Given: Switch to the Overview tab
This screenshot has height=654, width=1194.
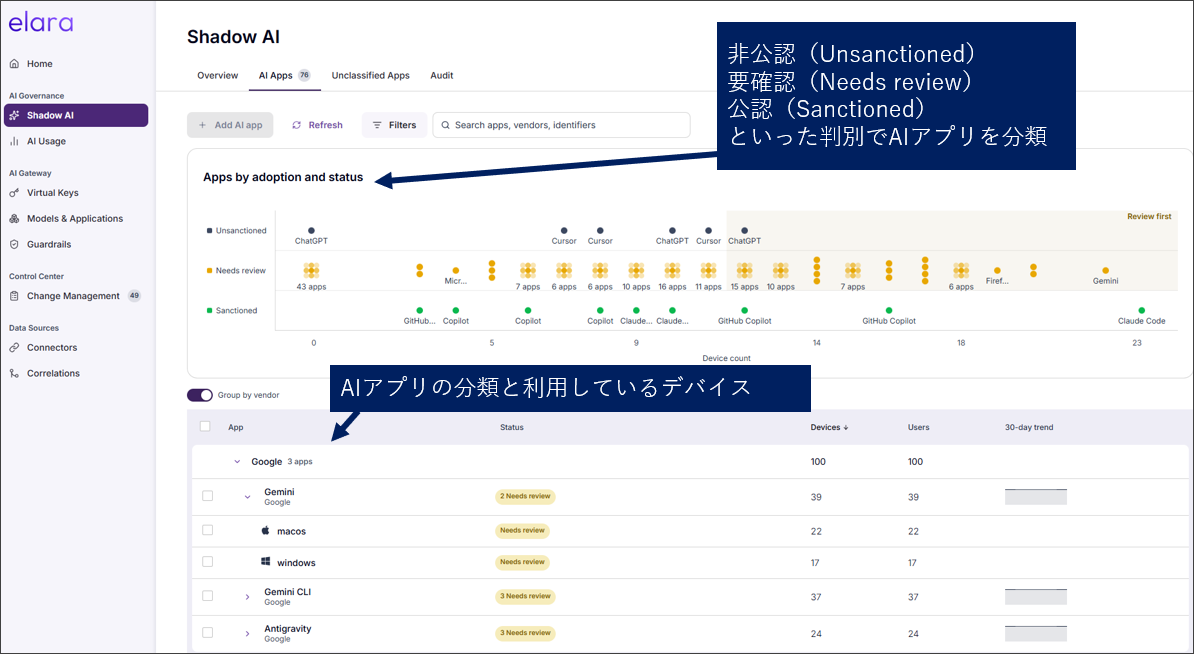Looking at the screenshot, I should (218, 76).
